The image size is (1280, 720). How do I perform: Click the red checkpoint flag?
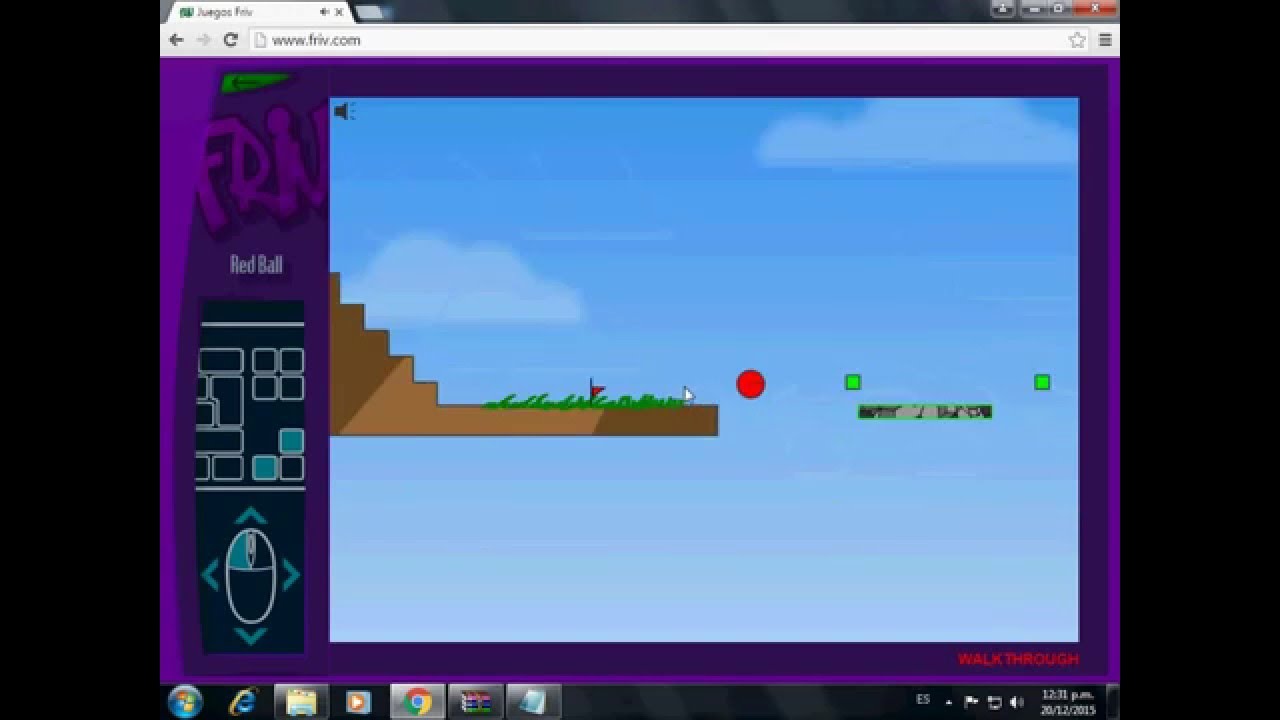[596, 389]
